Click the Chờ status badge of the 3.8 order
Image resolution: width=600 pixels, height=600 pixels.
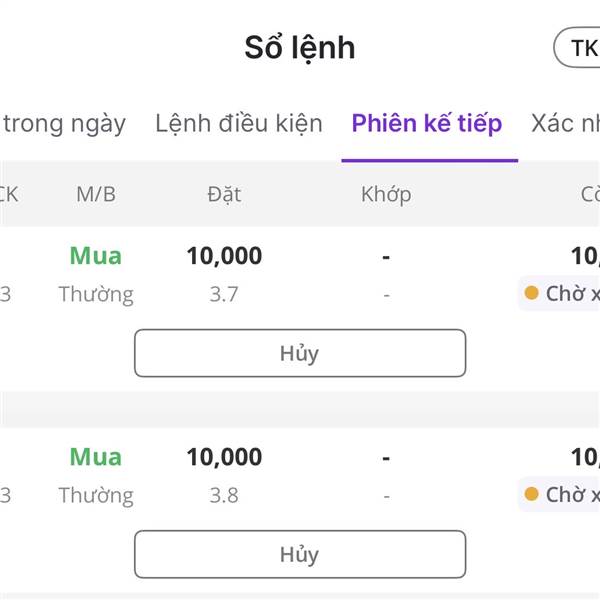coord(562,495)
